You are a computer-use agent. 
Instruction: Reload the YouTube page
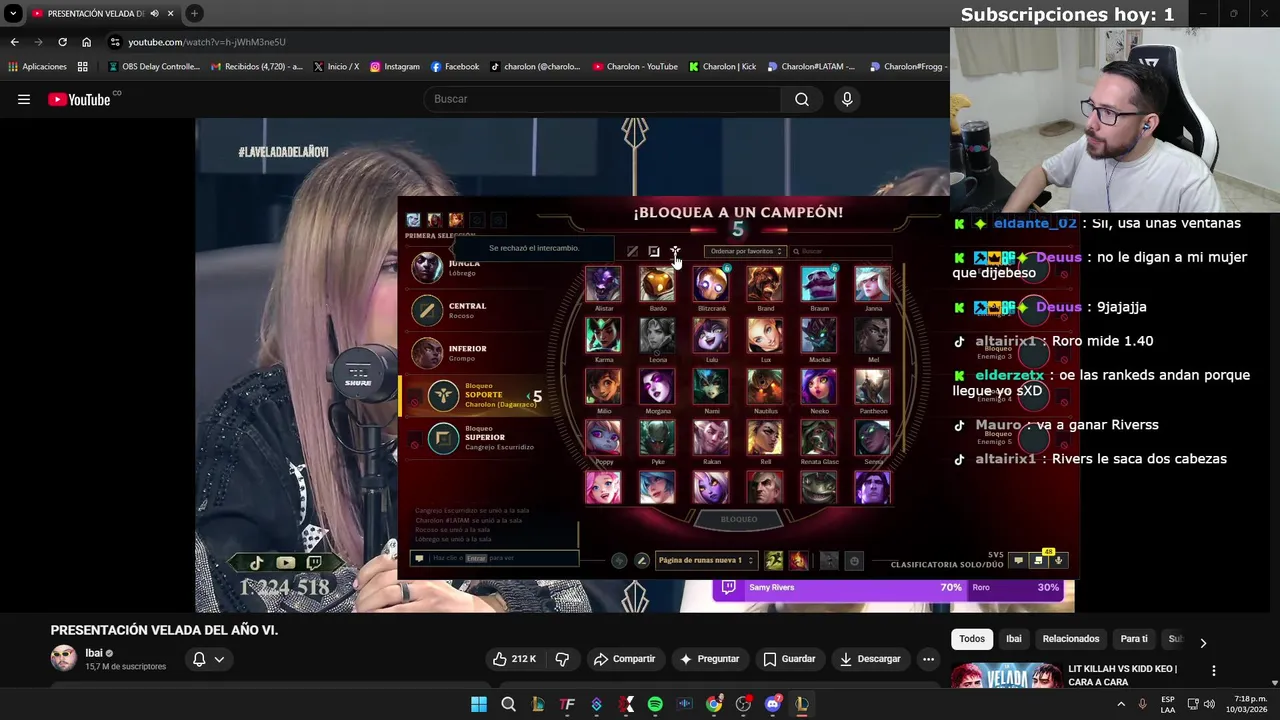point(62,42)
